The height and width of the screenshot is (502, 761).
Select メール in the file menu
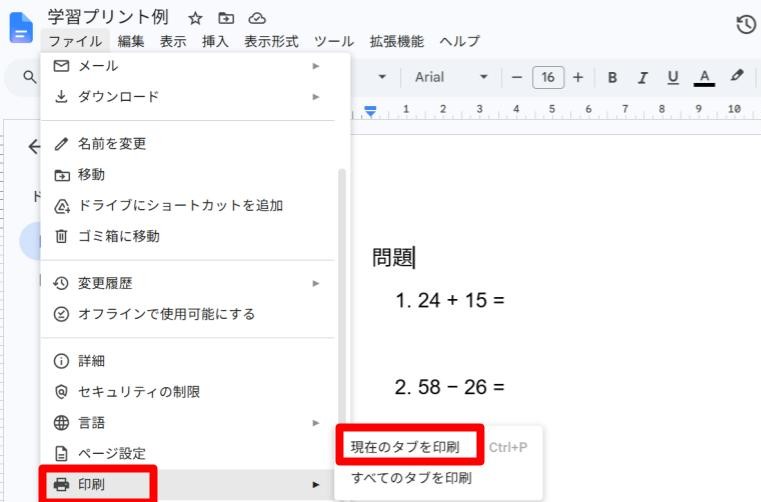[189, 66]
